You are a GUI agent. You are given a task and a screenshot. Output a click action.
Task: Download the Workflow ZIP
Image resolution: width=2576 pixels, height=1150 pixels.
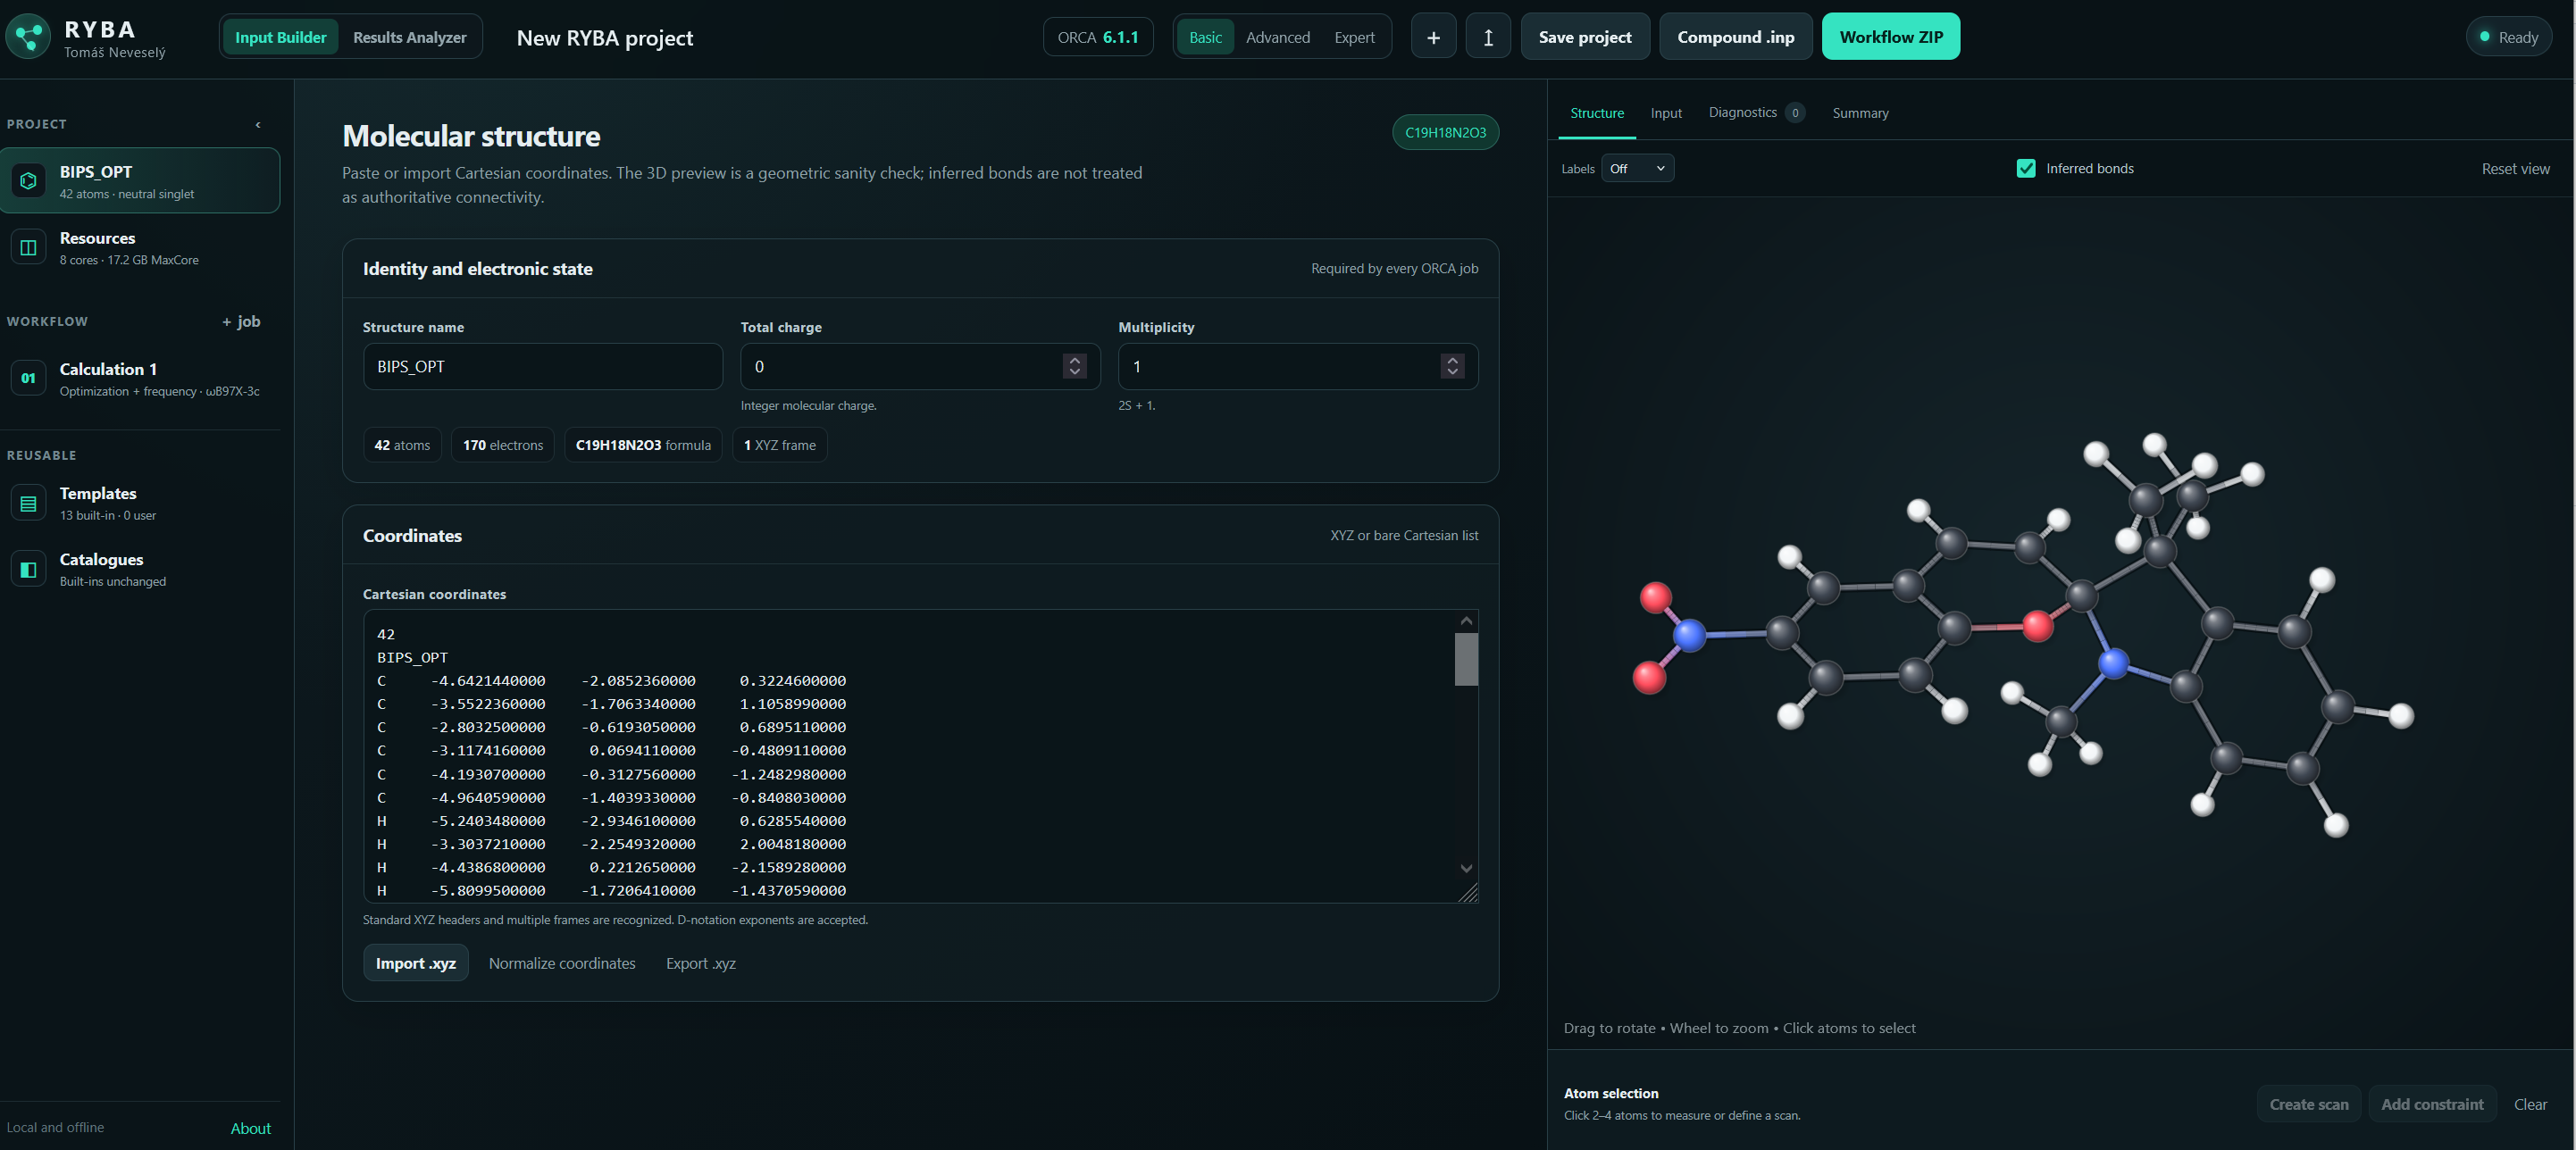[x=1890, y=37]
